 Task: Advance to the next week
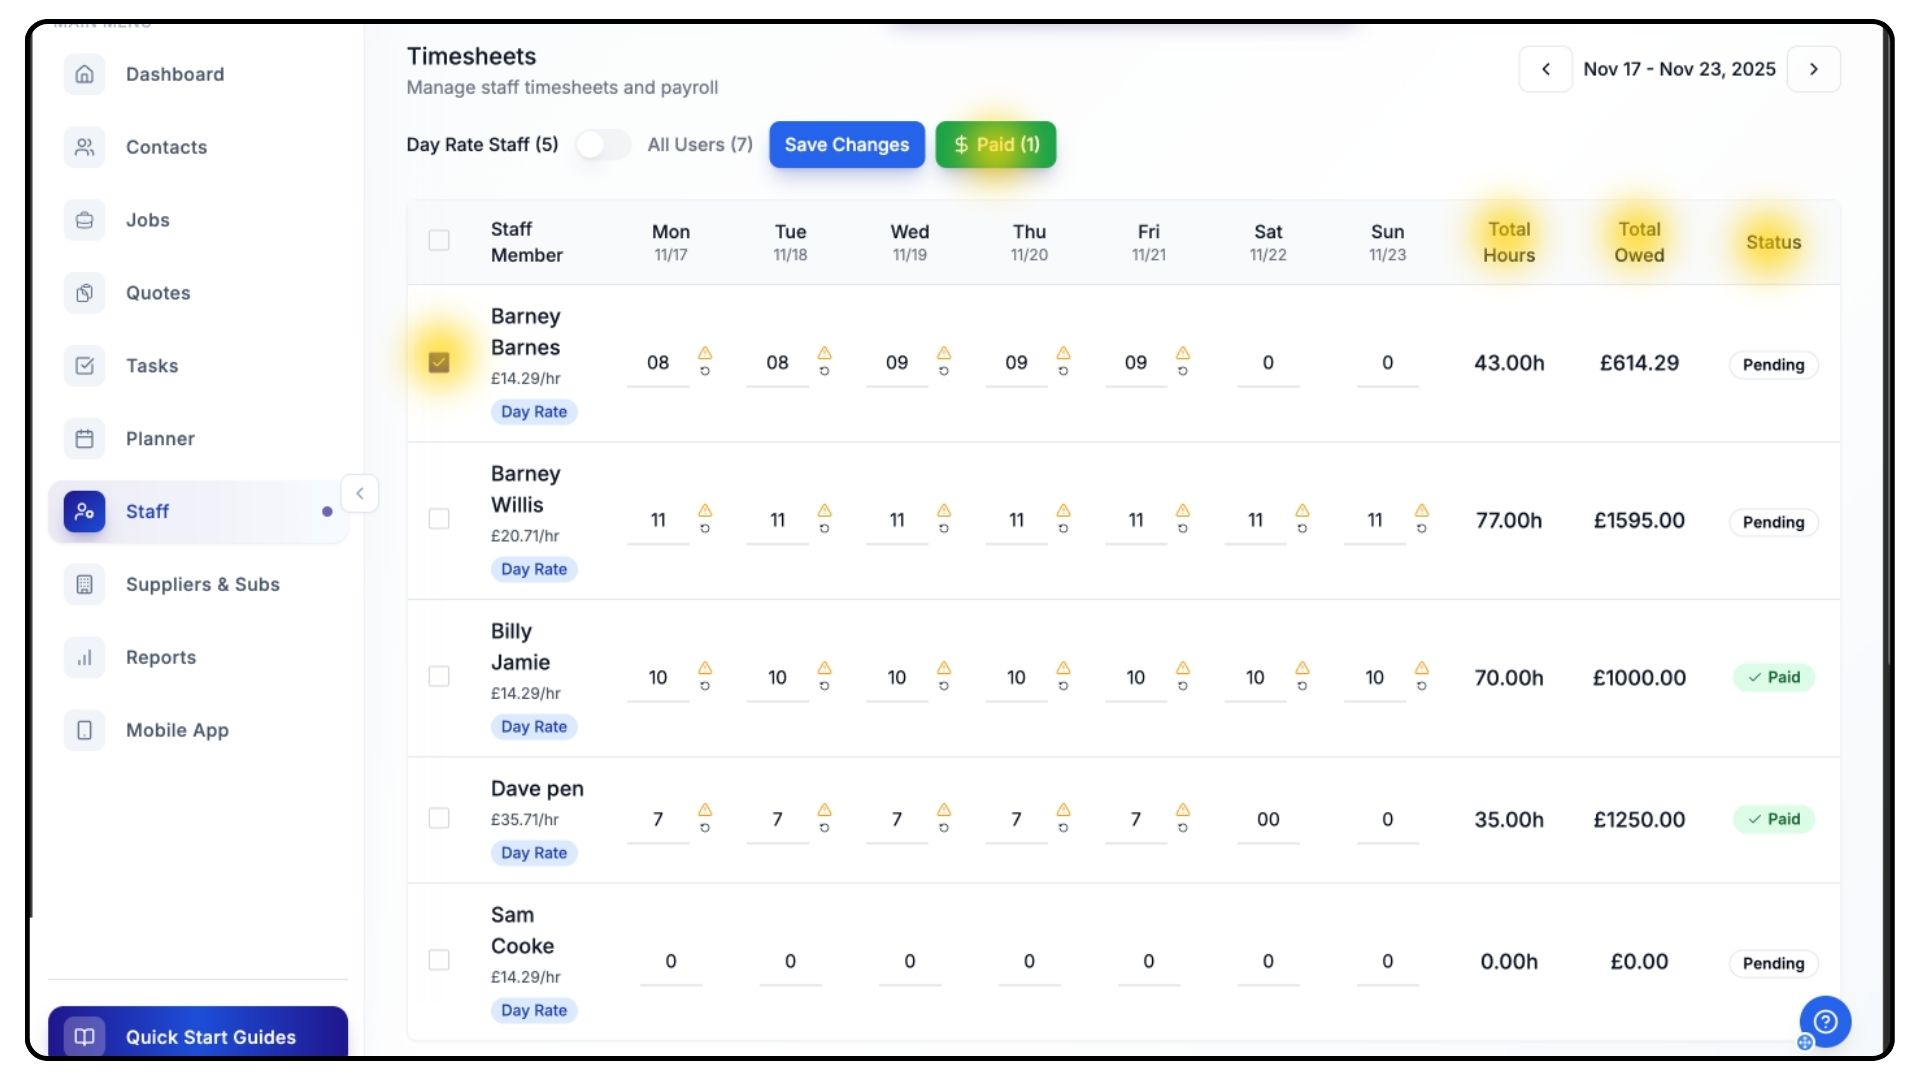1813,69
